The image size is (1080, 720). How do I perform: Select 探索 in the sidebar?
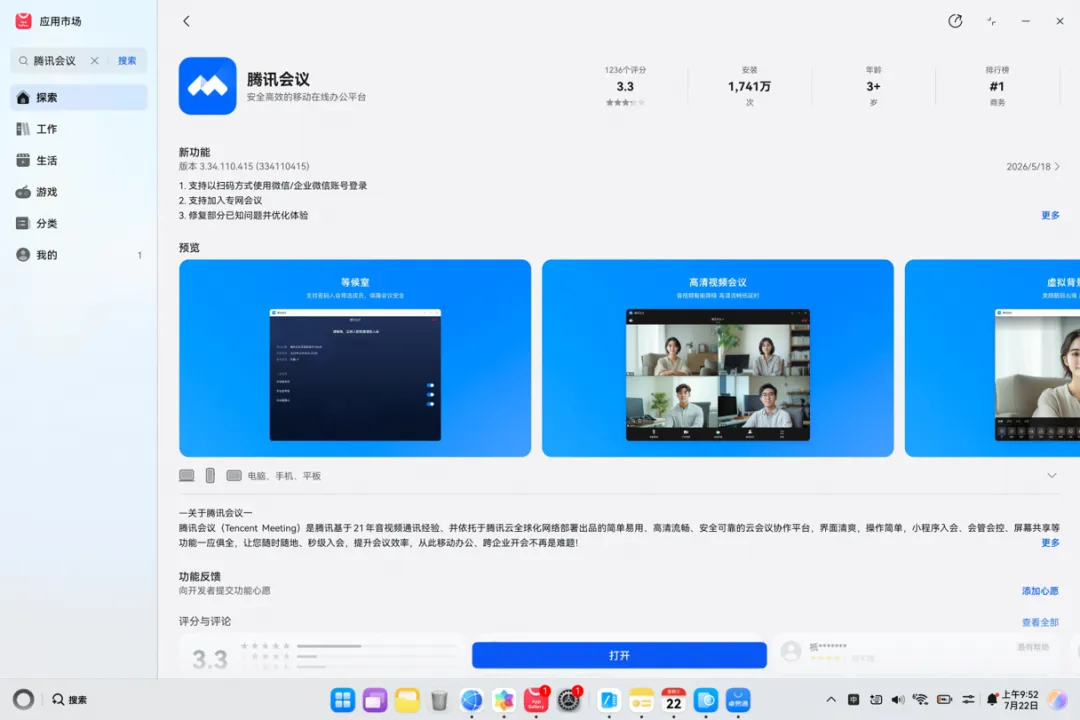coord(79,97)
